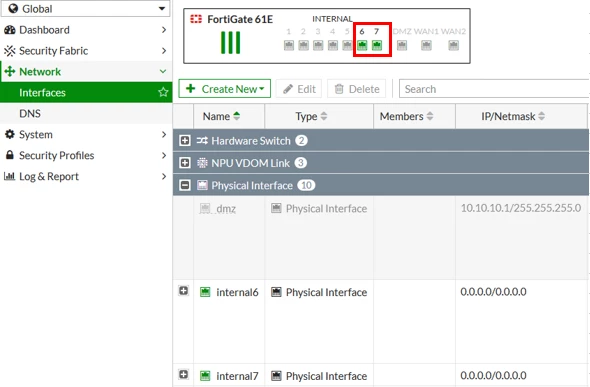Open the Create New dropdown

coord(225,89)
